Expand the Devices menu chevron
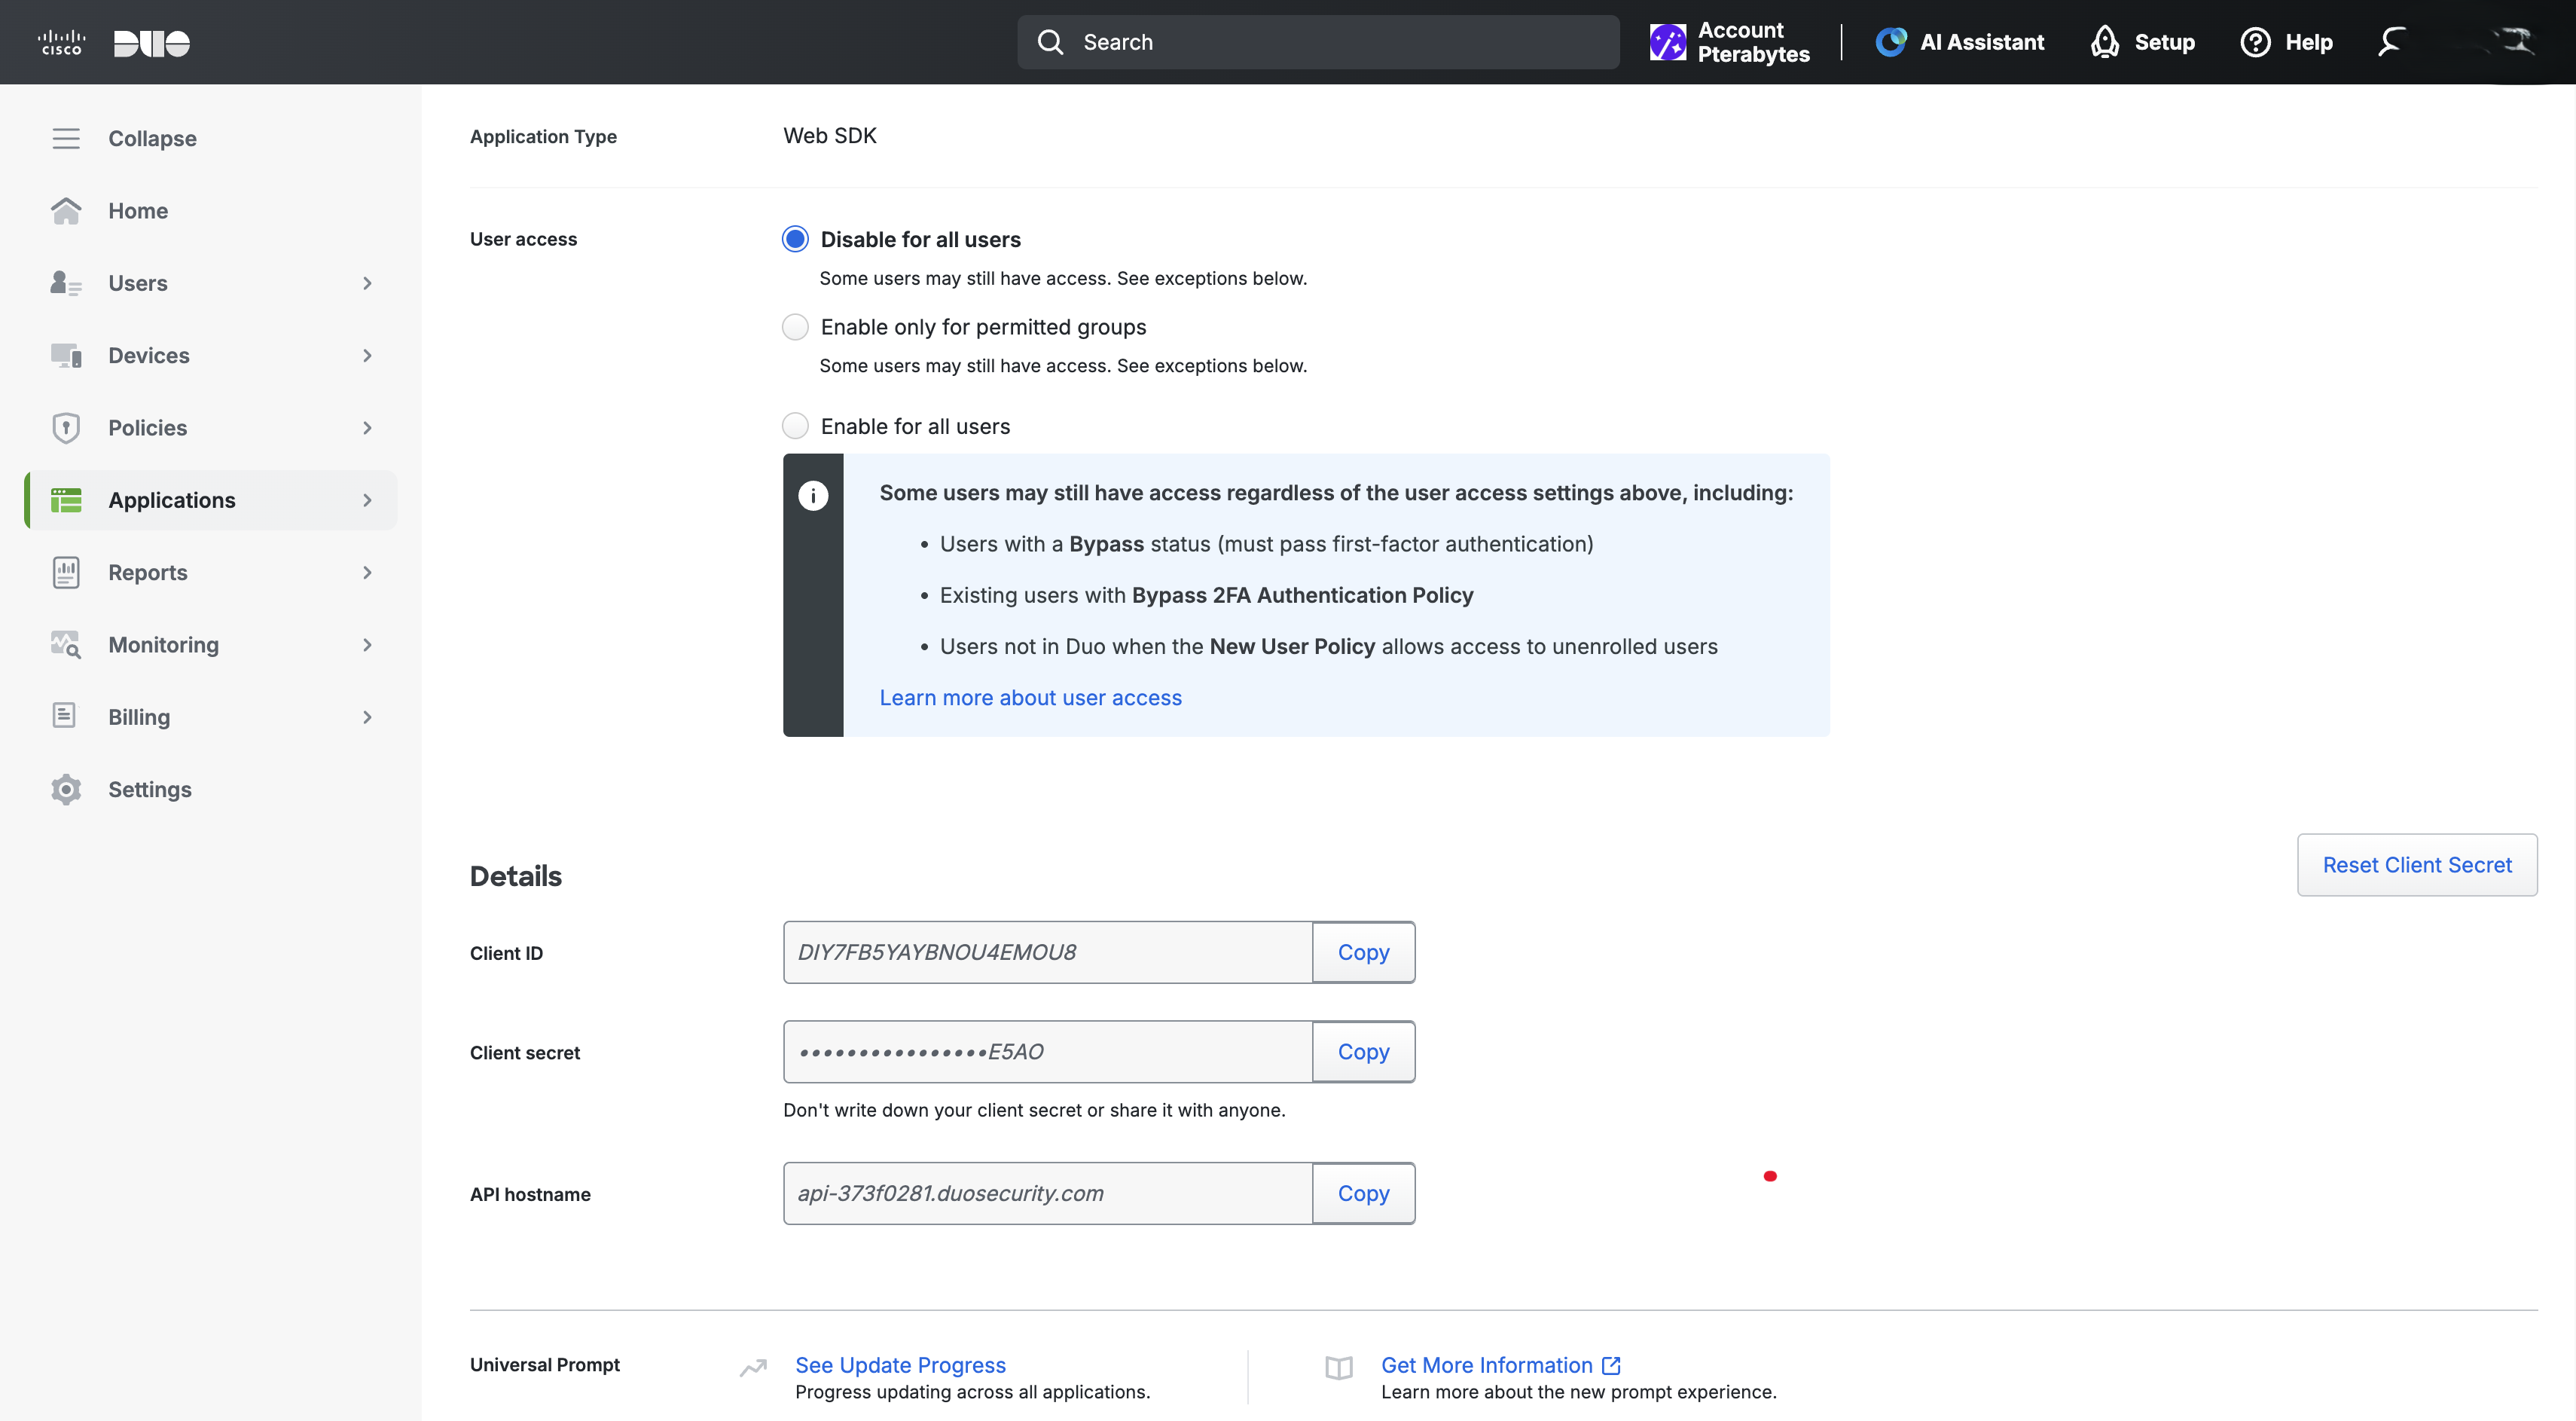2576x1421 pixels. pyautogui.click(x=367, y=355)
